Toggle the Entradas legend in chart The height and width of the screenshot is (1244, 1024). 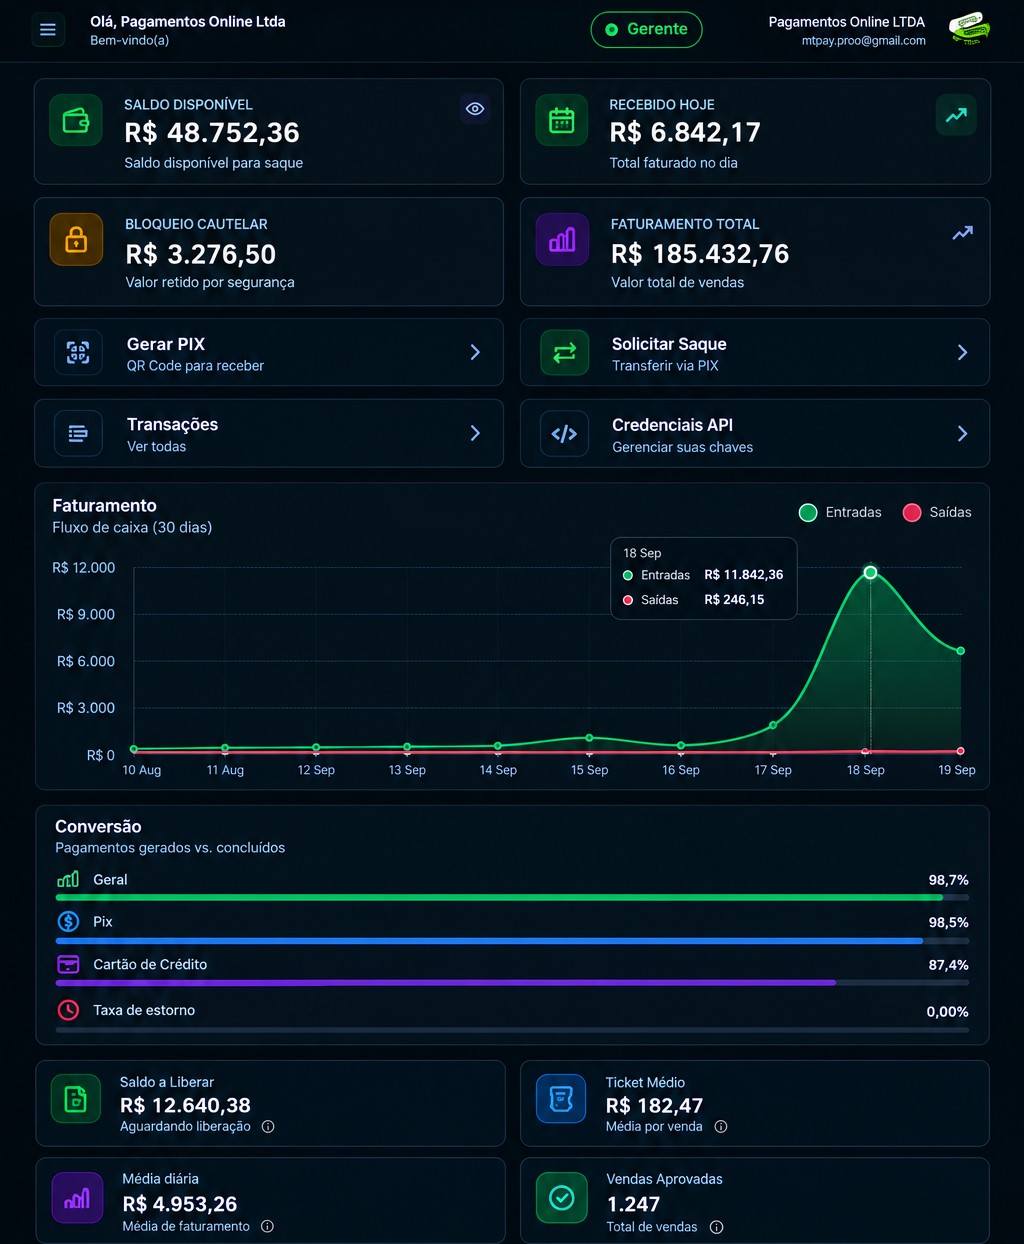[x=840, y=512]
